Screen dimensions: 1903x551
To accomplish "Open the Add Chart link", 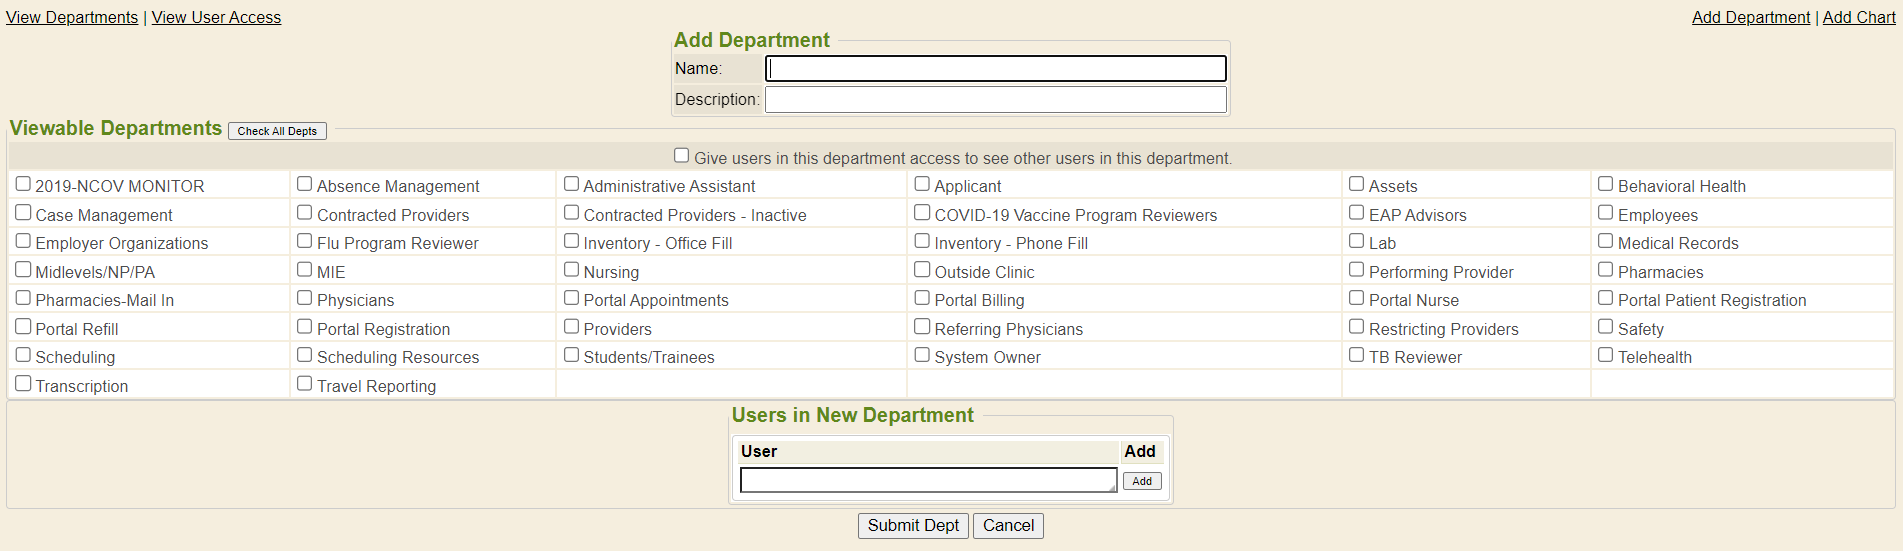I will click(x=1858, y=17).
